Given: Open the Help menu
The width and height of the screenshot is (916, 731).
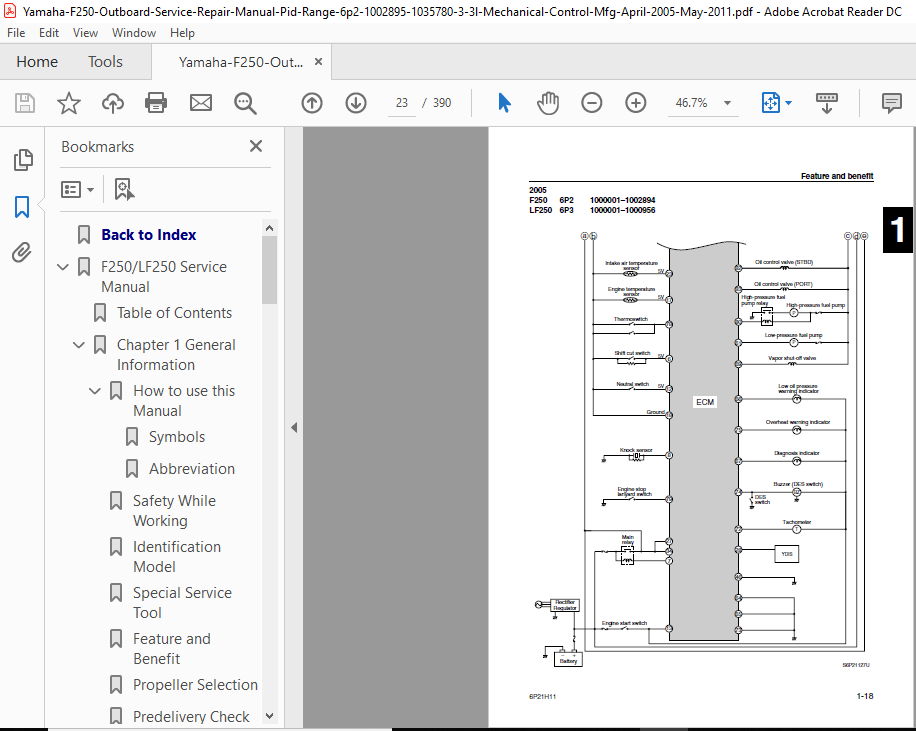Looking at the screenshot, I should pos(182,33).
